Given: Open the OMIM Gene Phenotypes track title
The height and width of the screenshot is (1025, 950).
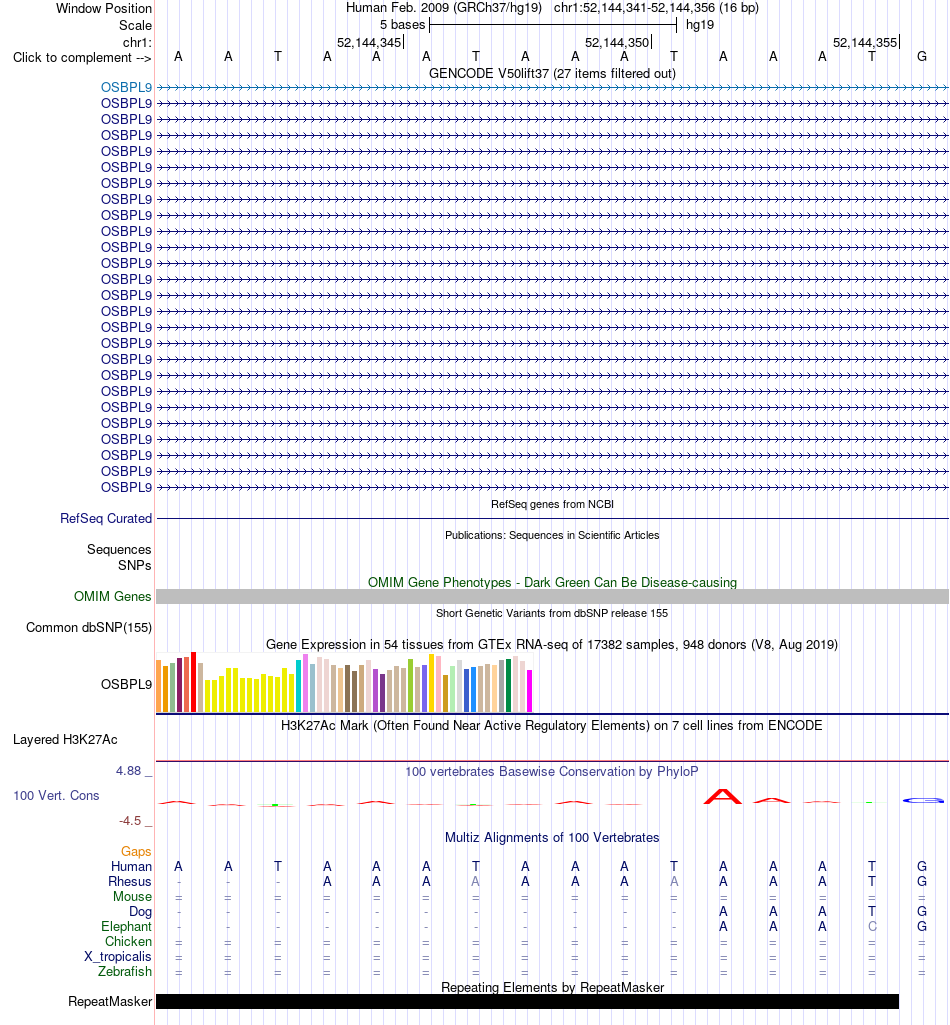Looking at the screenshot, I should click(552, 582).
